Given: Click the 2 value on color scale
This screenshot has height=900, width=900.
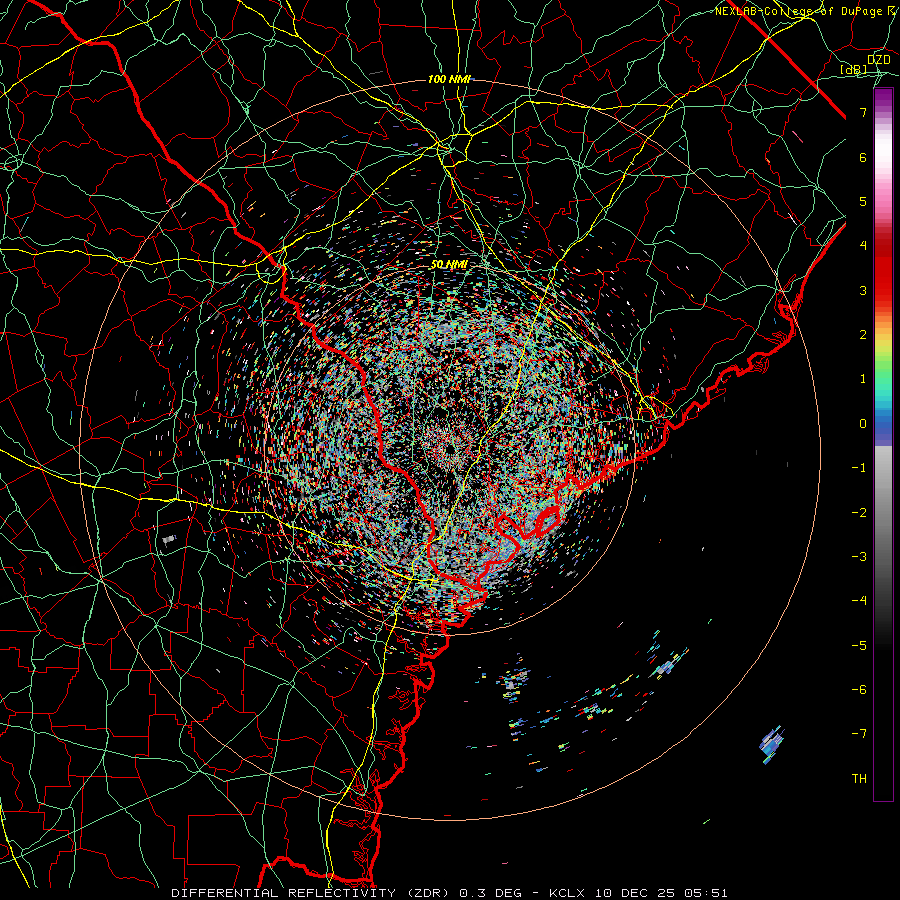Looking at the screenshot, I should click(863, 335).
